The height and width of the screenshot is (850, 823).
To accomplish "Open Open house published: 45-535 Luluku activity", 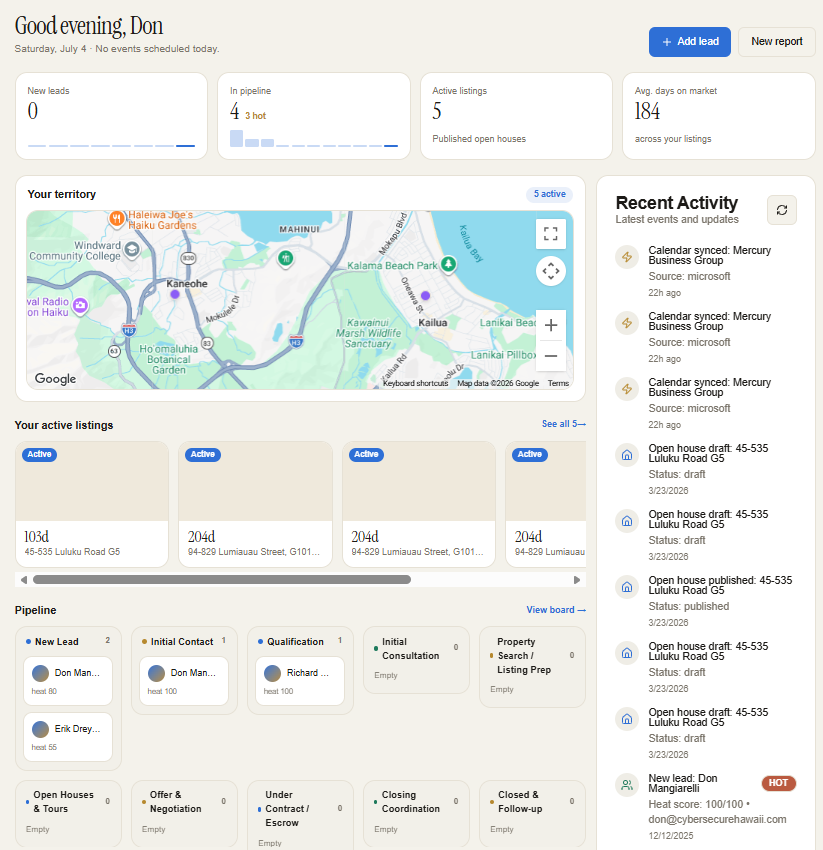I will coord(706,601).
